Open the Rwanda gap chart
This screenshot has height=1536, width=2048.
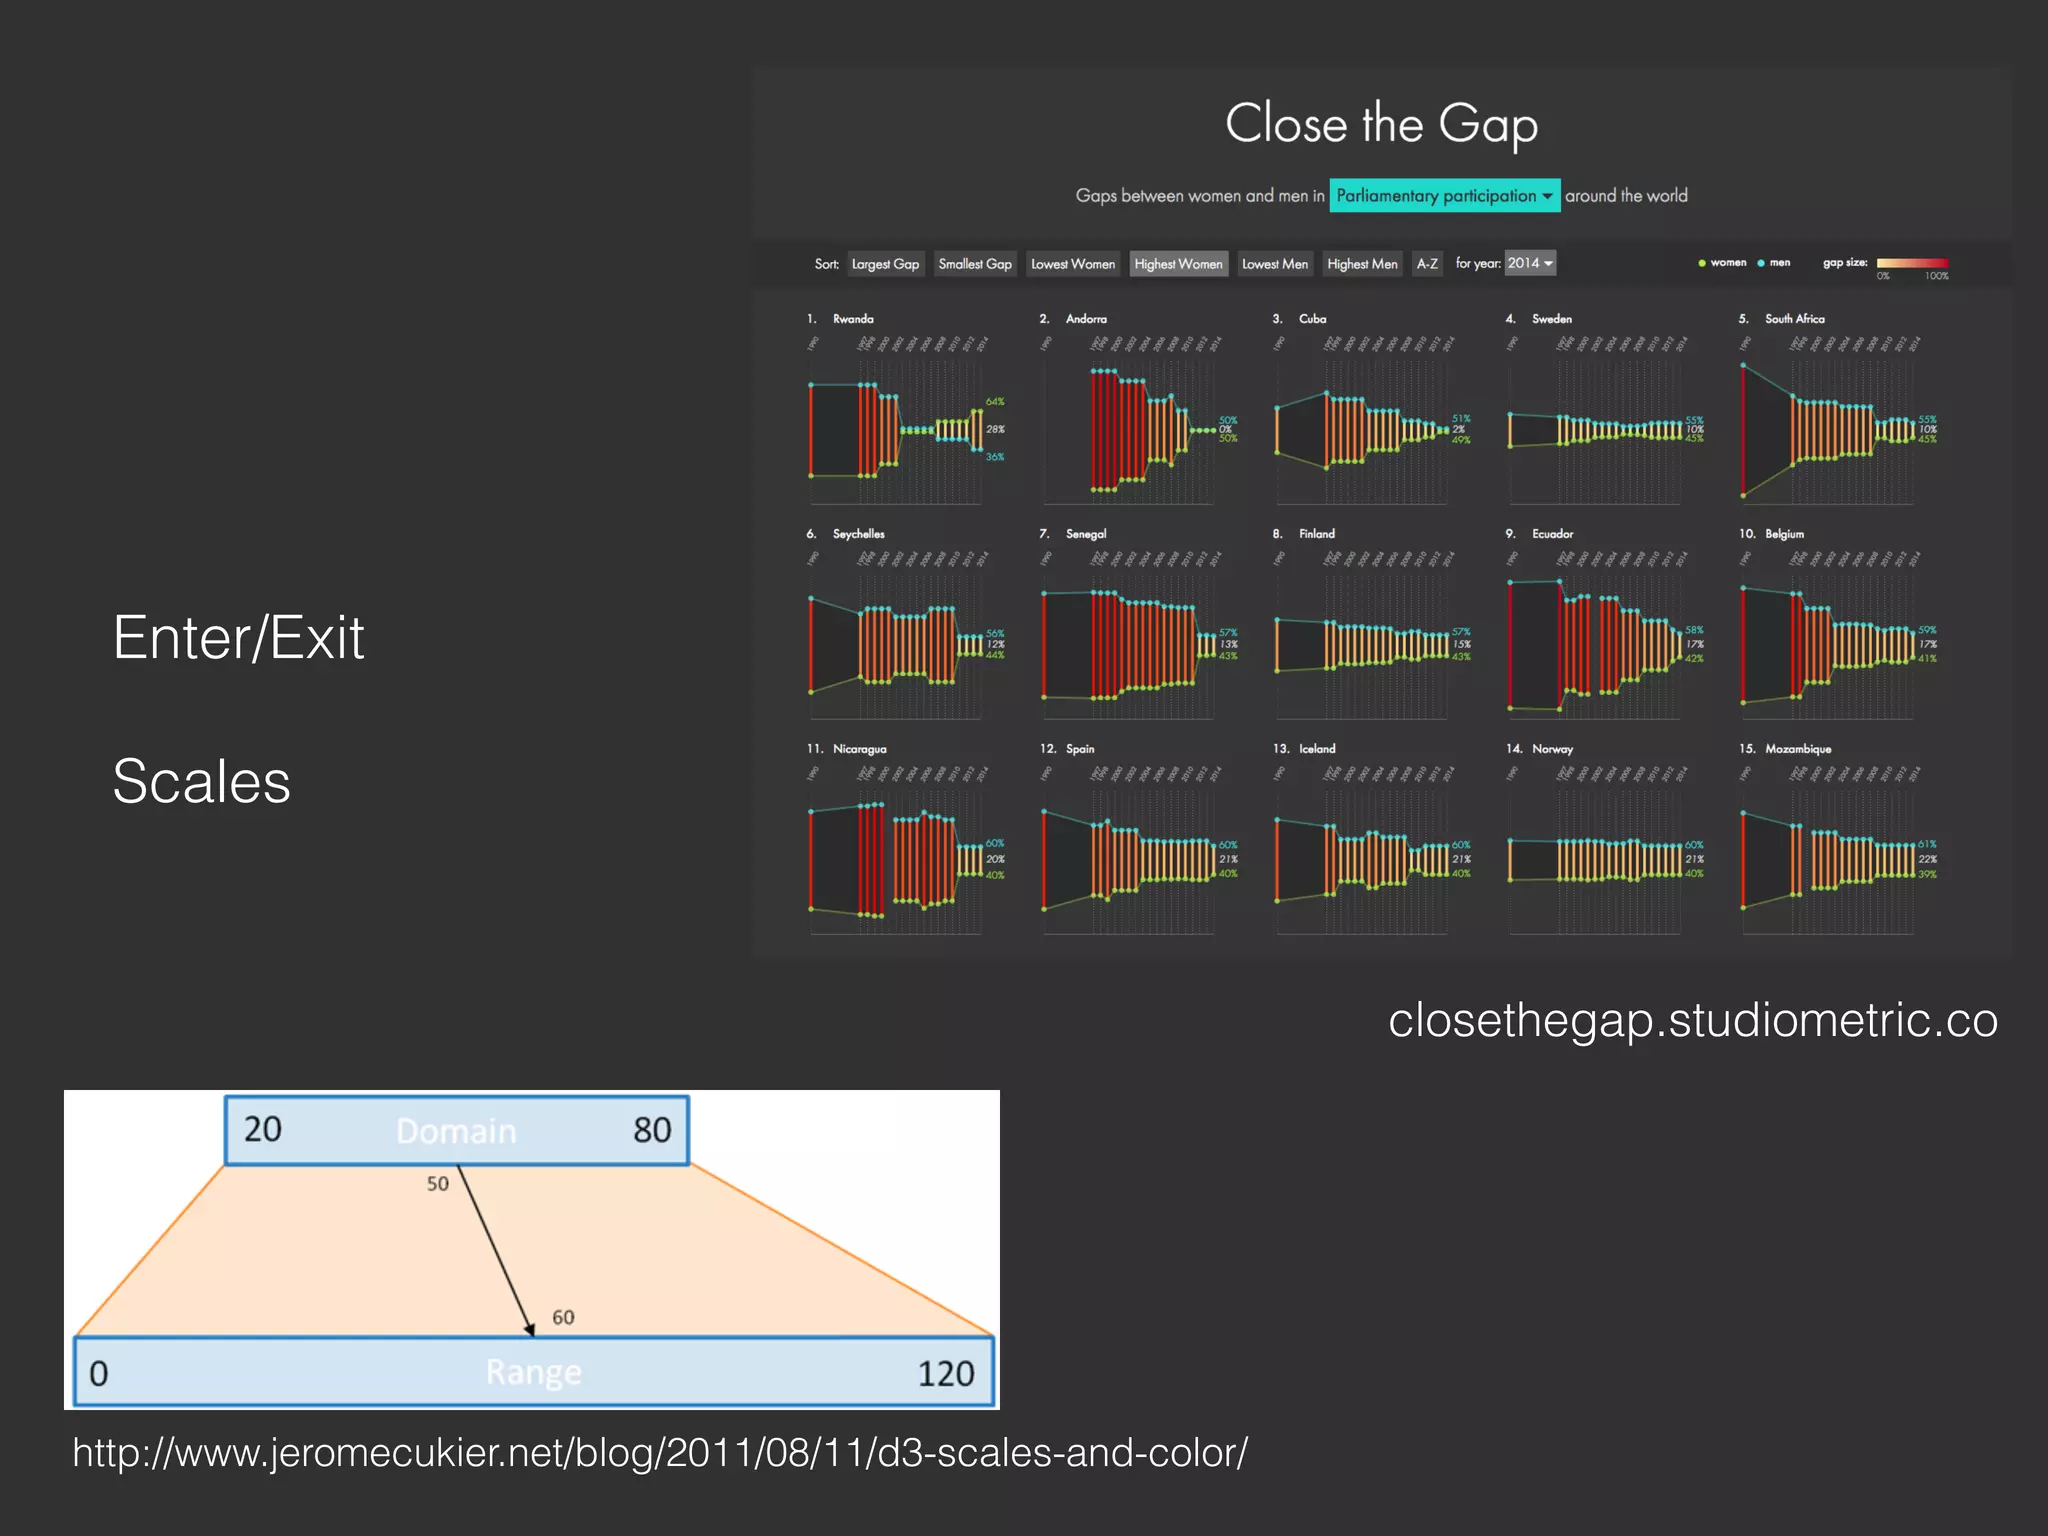click(x=900, y=430)
